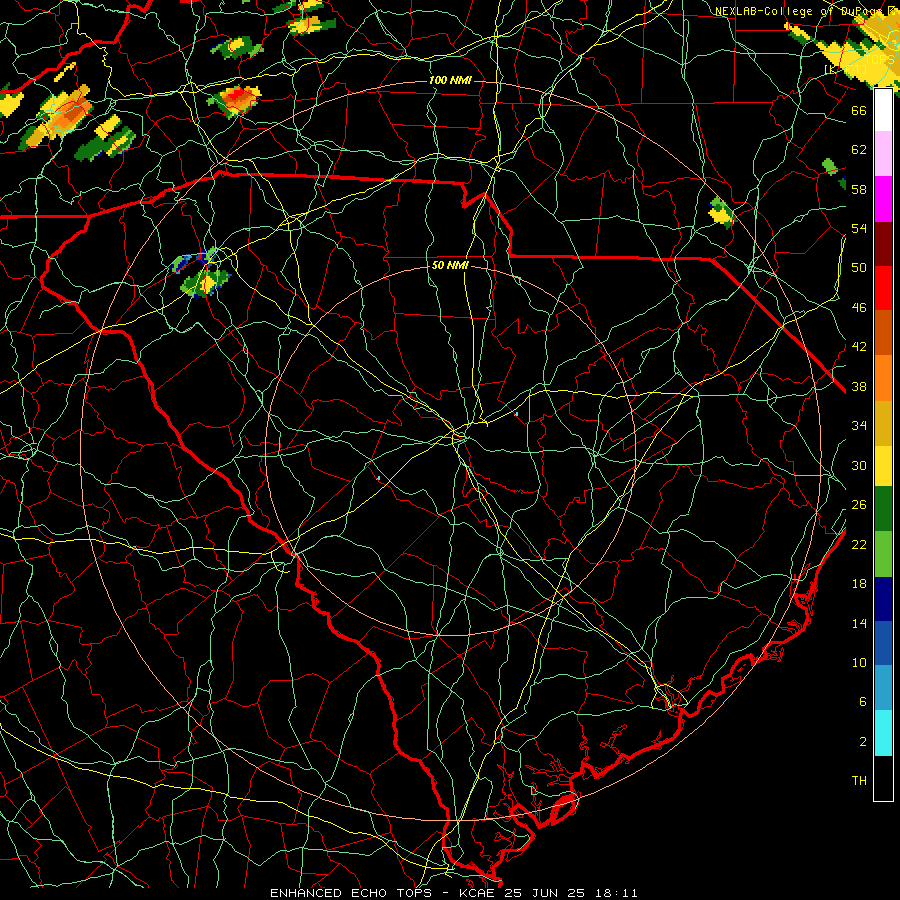Click the '34' scale label
Viewport: 900px width, 900px height.
(859, 426)
